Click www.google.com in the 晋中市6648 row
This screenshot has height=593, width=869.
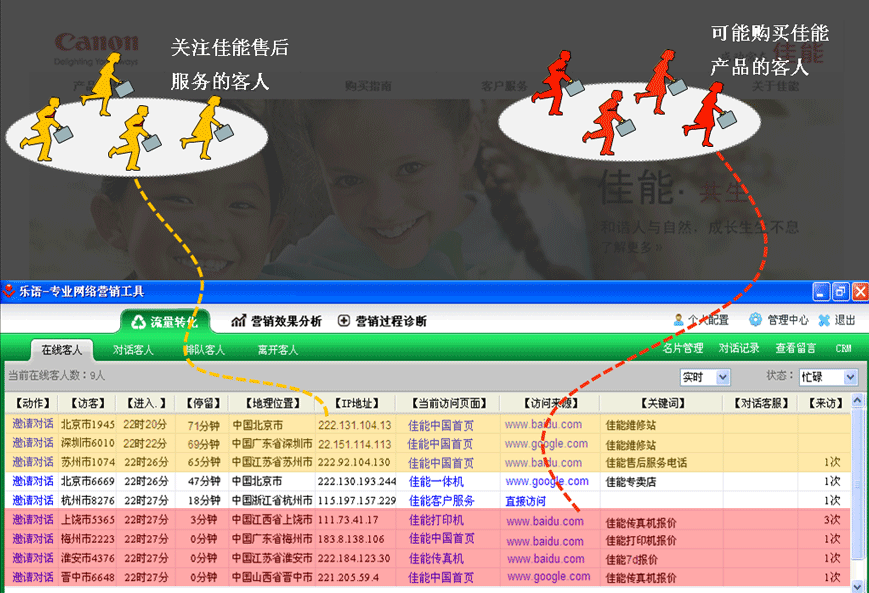click(x=549, y=576)
